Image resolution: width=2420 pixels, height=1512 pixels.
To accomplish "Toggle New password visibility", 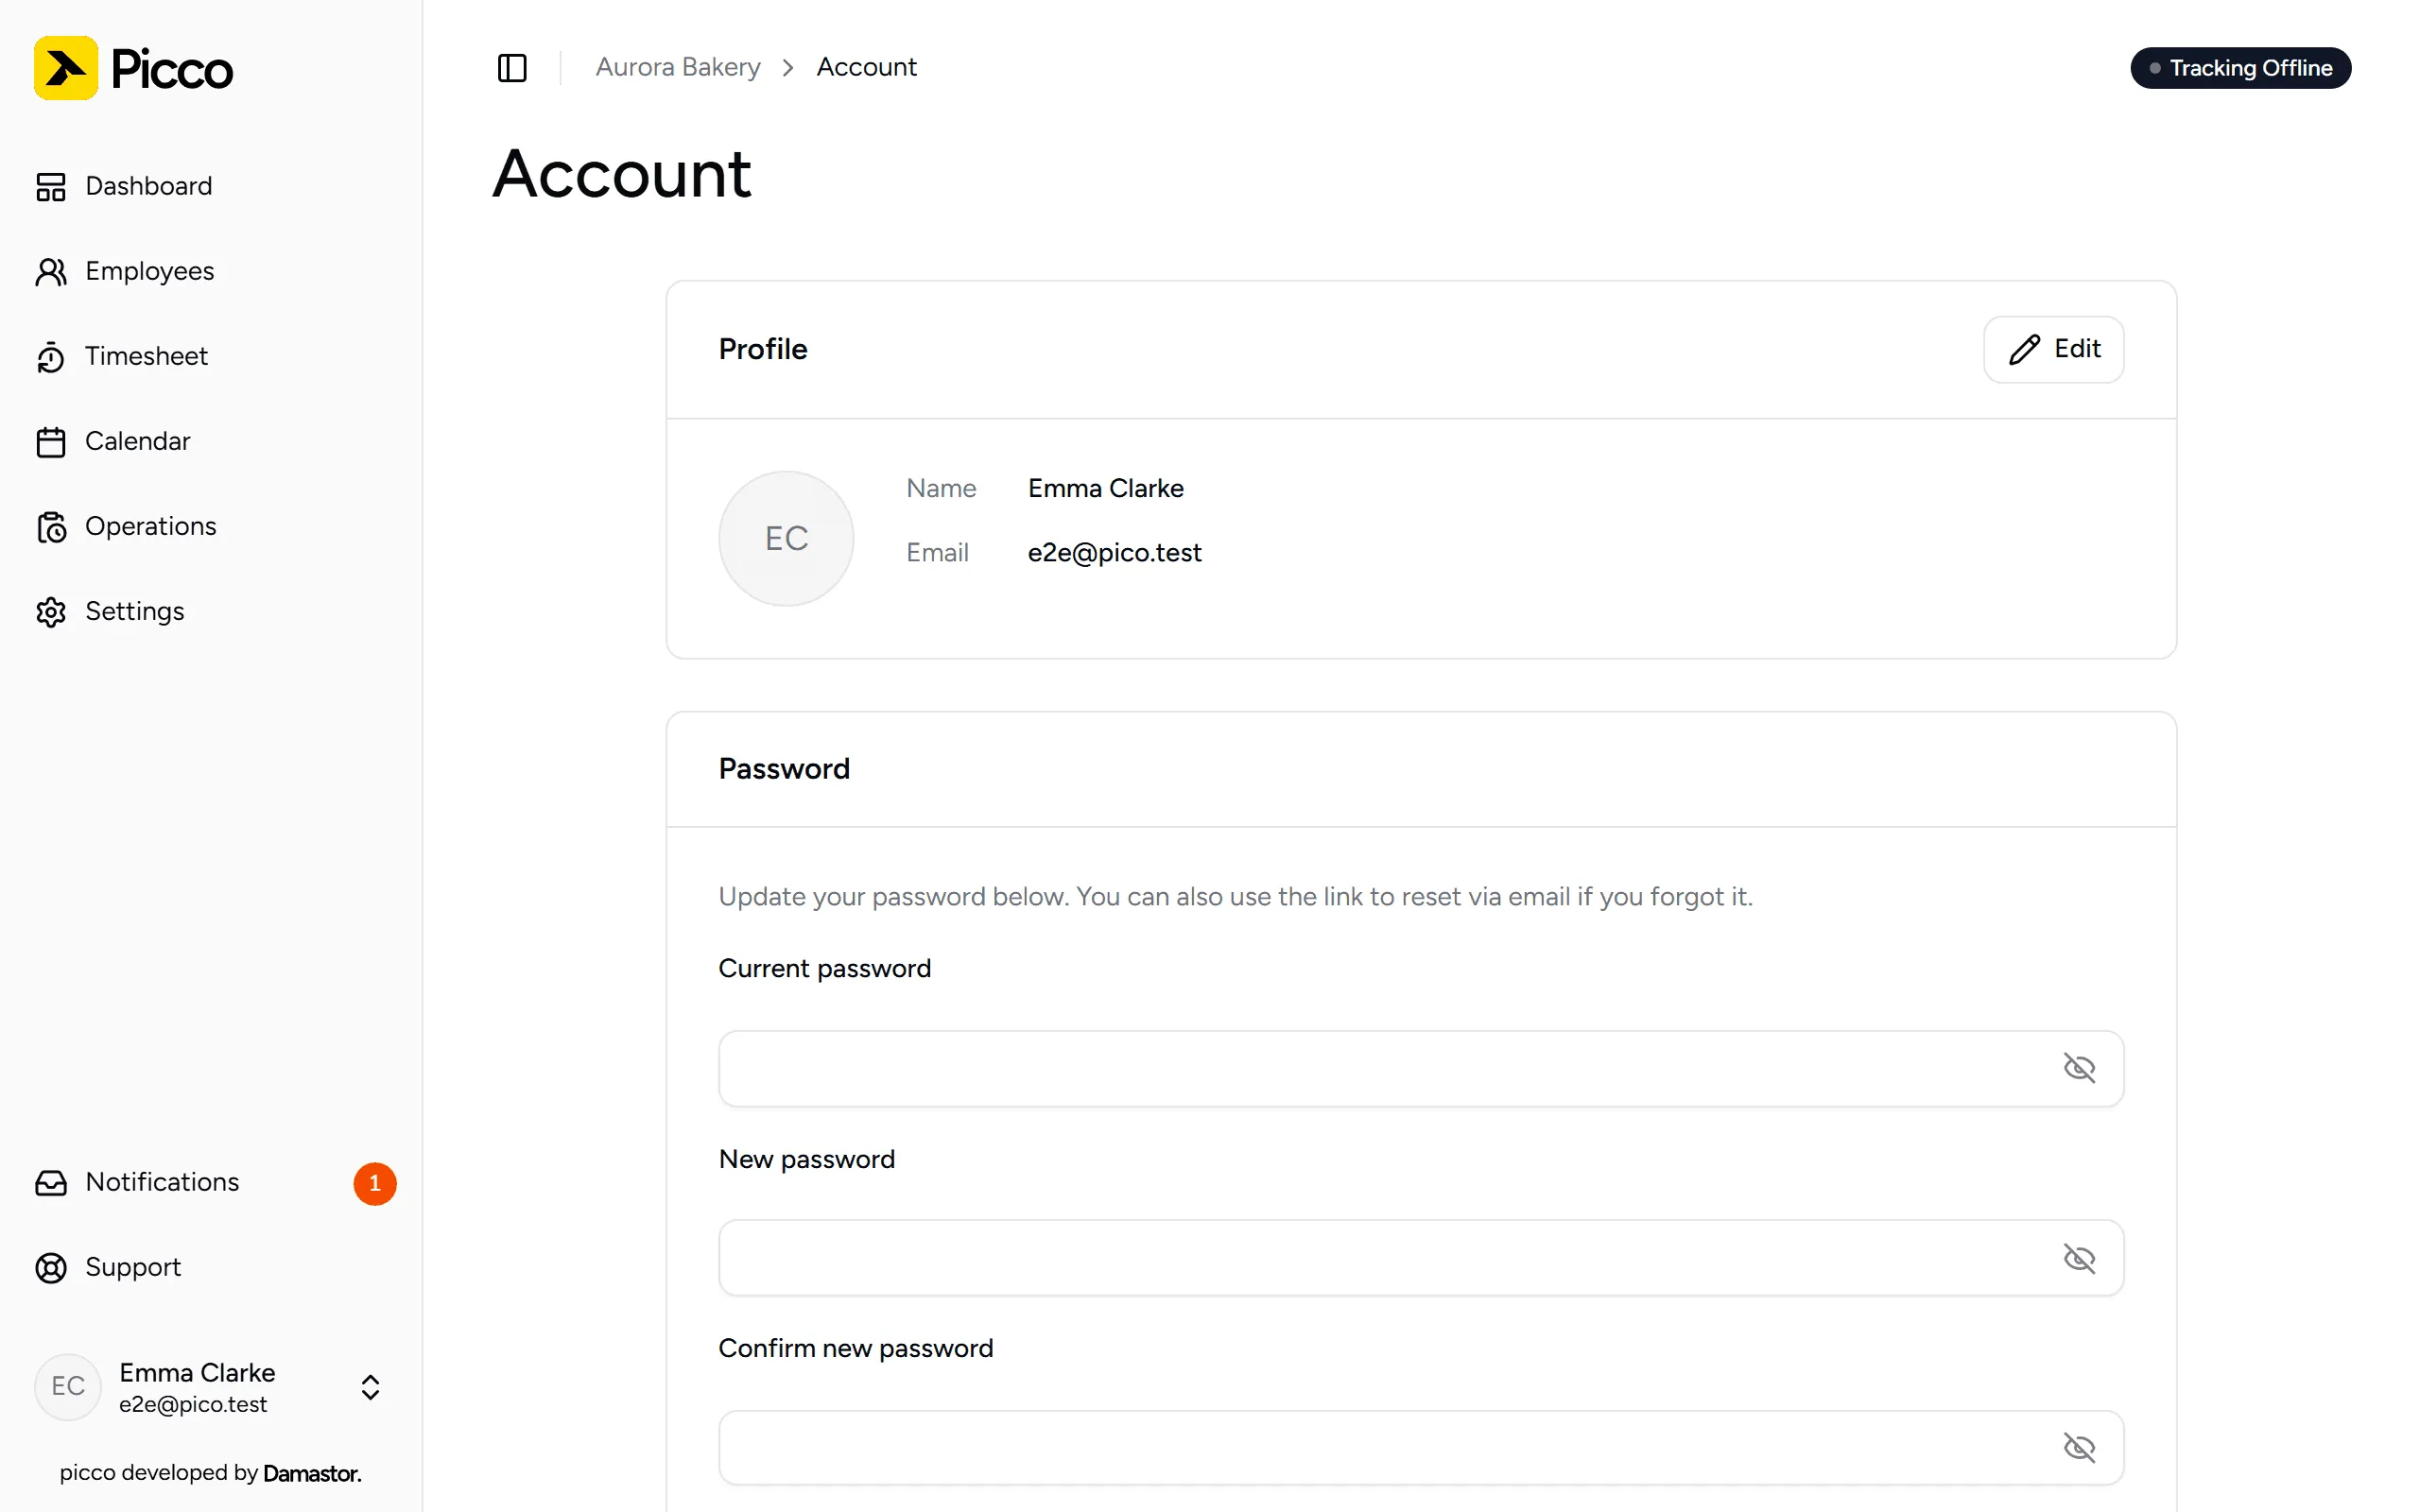I will pyautogui.click(x=2079, y=1258).
